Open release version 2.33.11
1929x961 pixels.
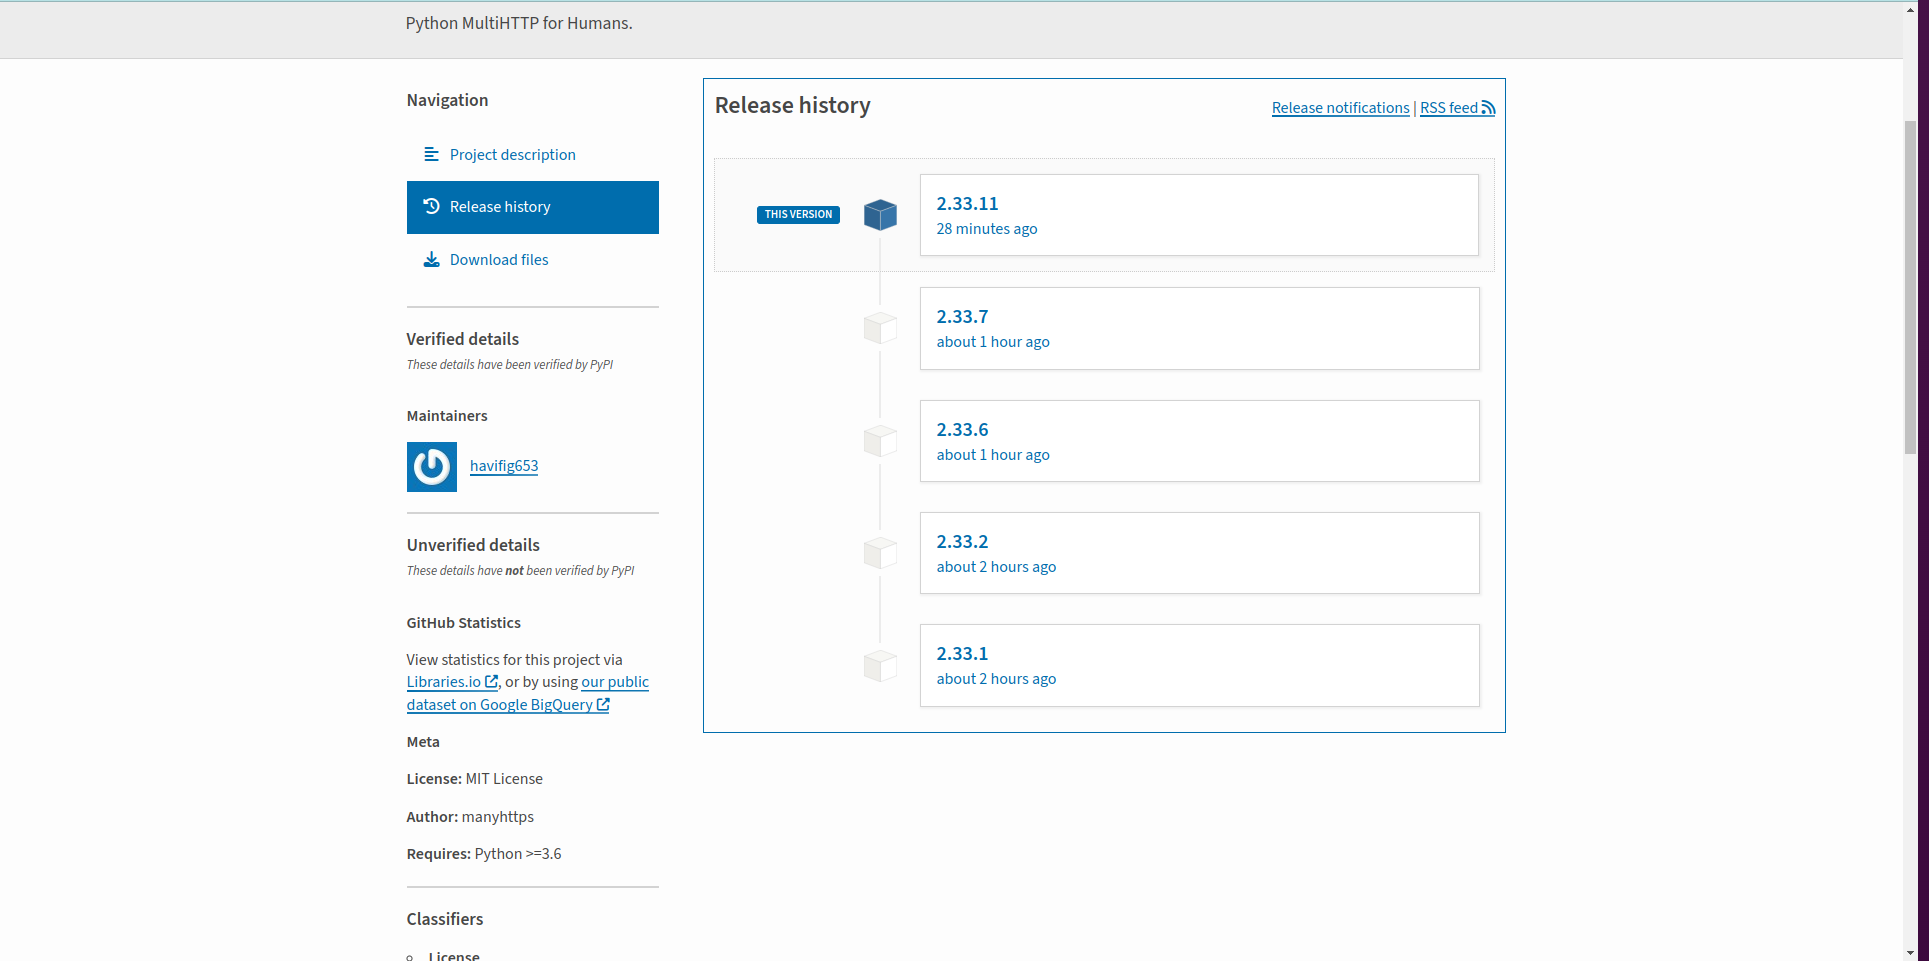tap(1199, 215)
